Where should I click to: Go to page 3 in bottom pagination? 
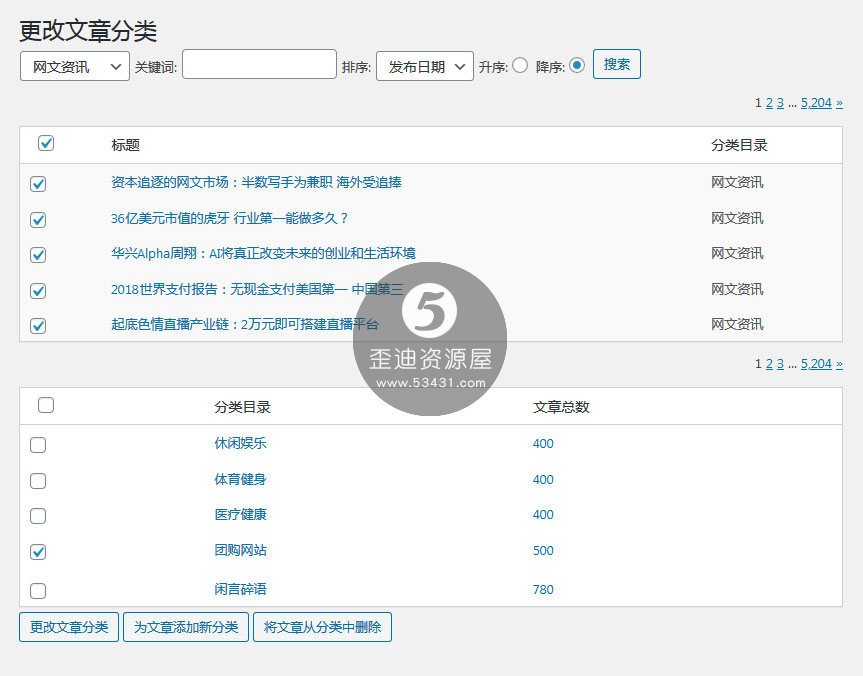pyautogui.click(x=780, y=364)
